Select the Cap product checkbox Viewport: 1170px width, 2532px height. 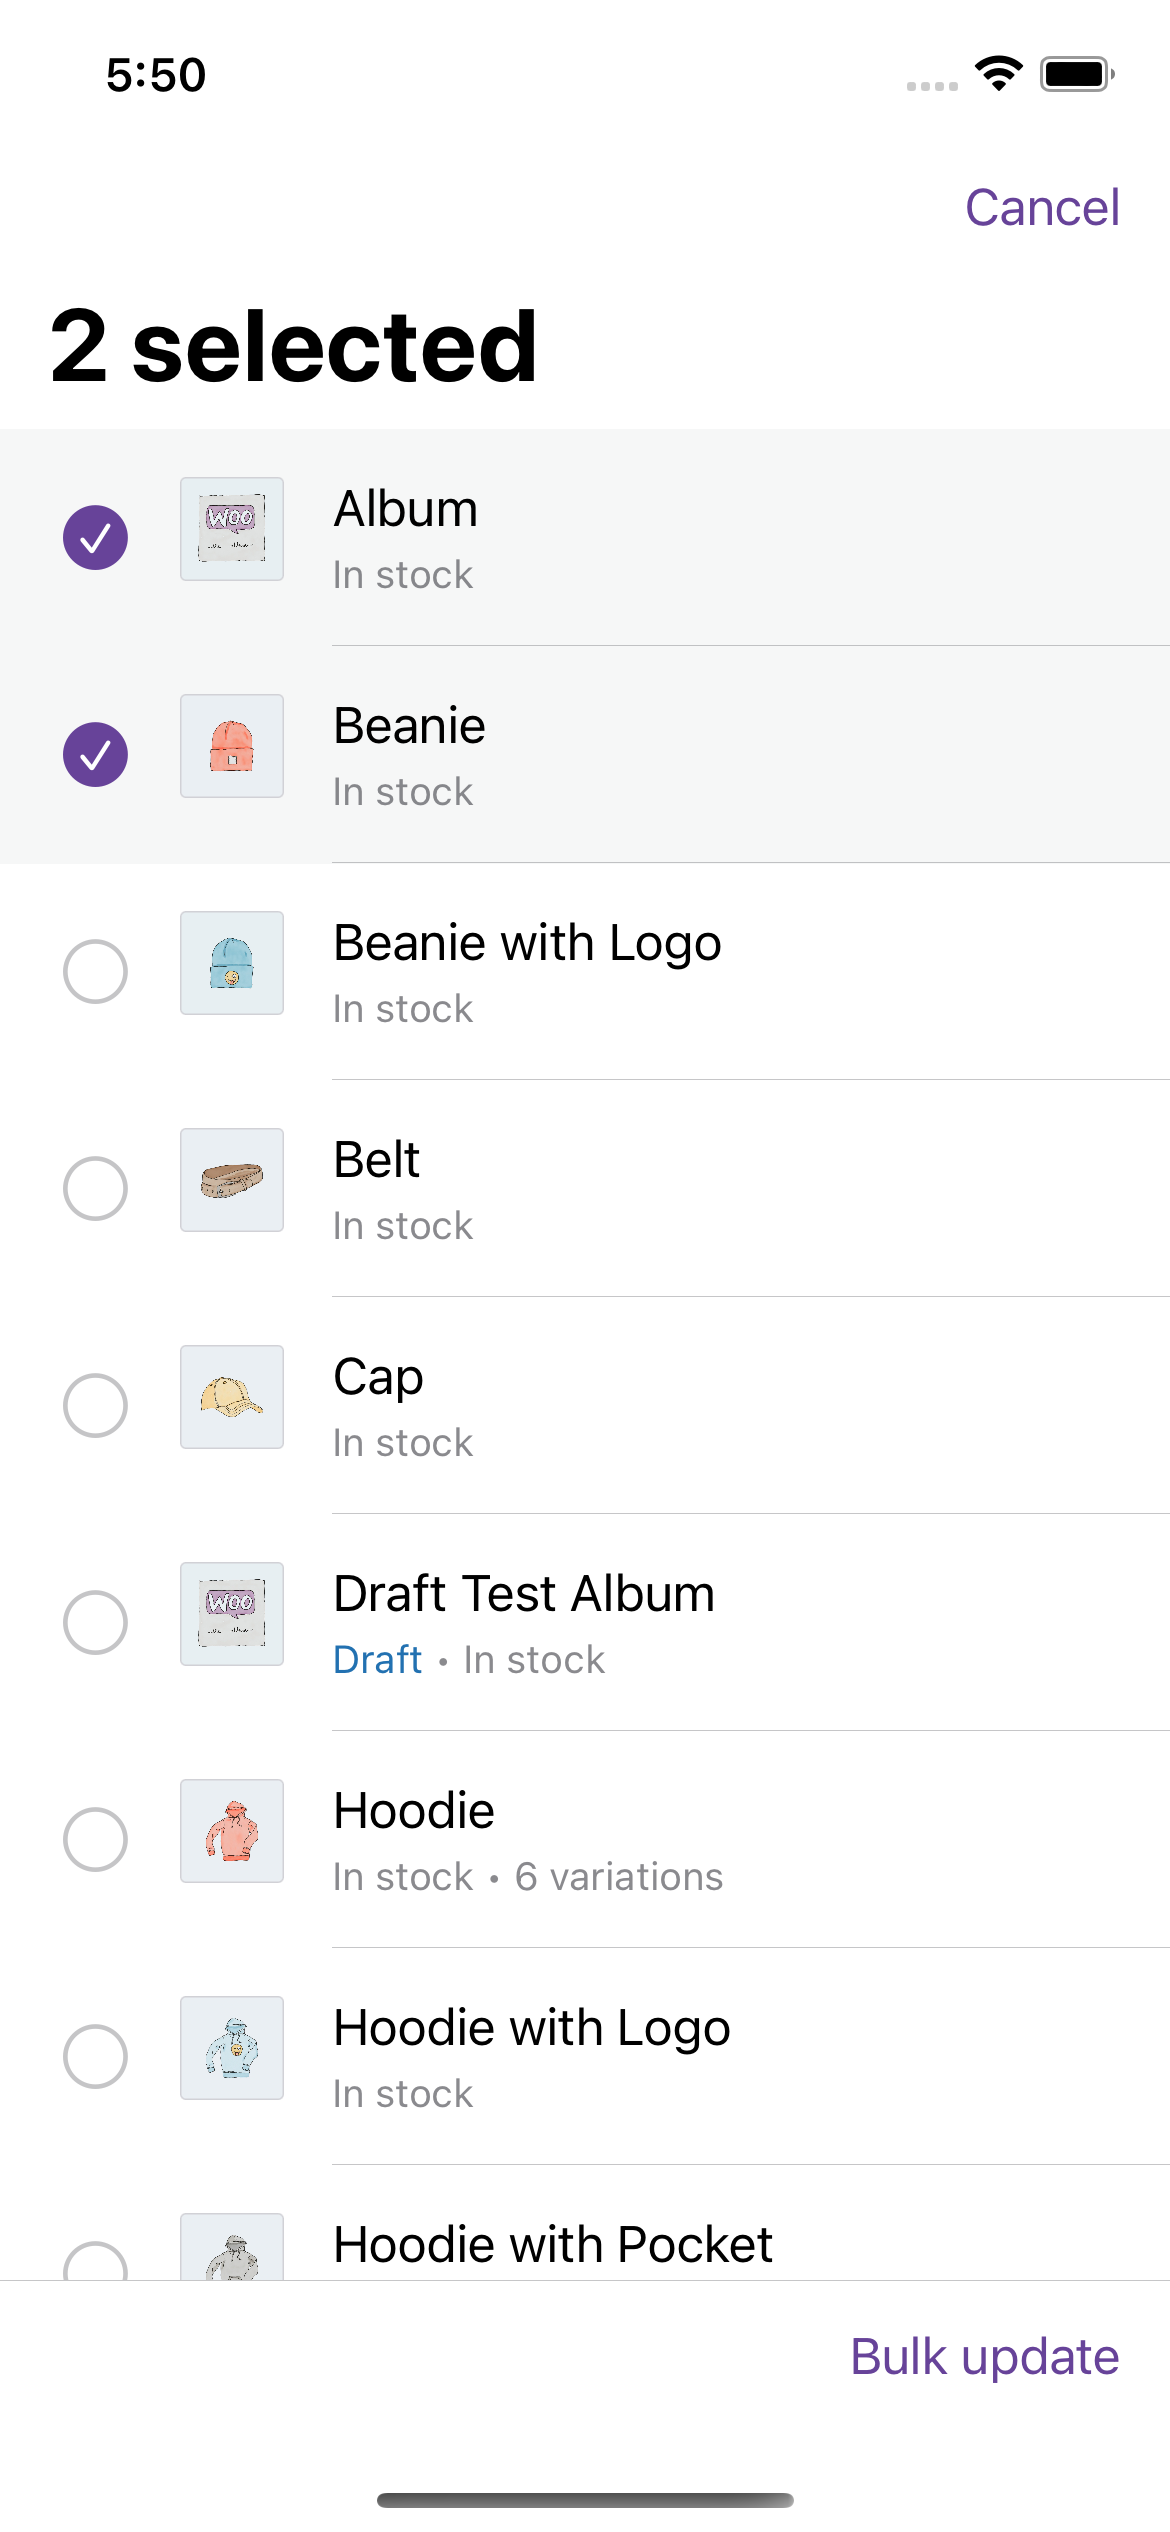pyautogui.click(x=95, y=1405)
